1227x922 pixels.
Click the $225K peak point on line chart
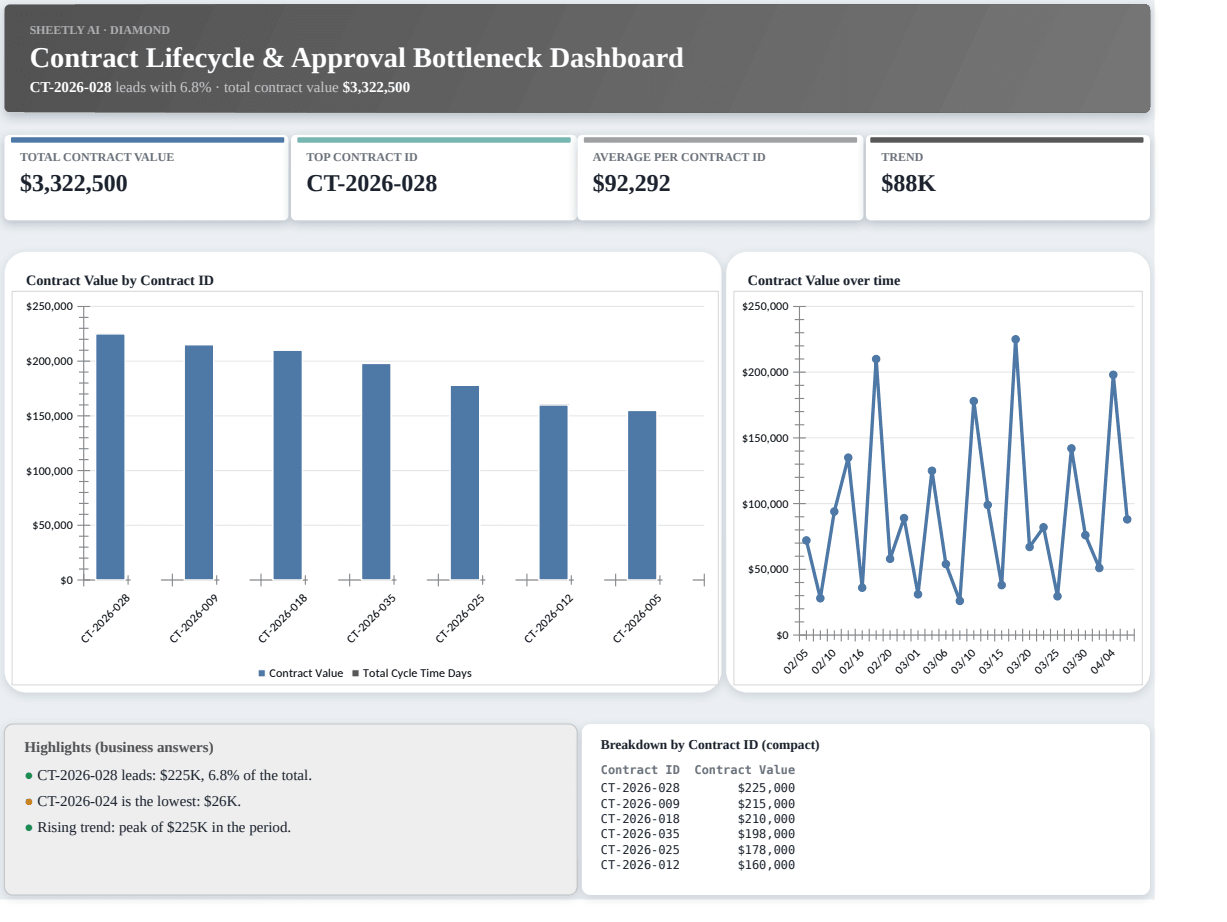tap(1015, 339)
